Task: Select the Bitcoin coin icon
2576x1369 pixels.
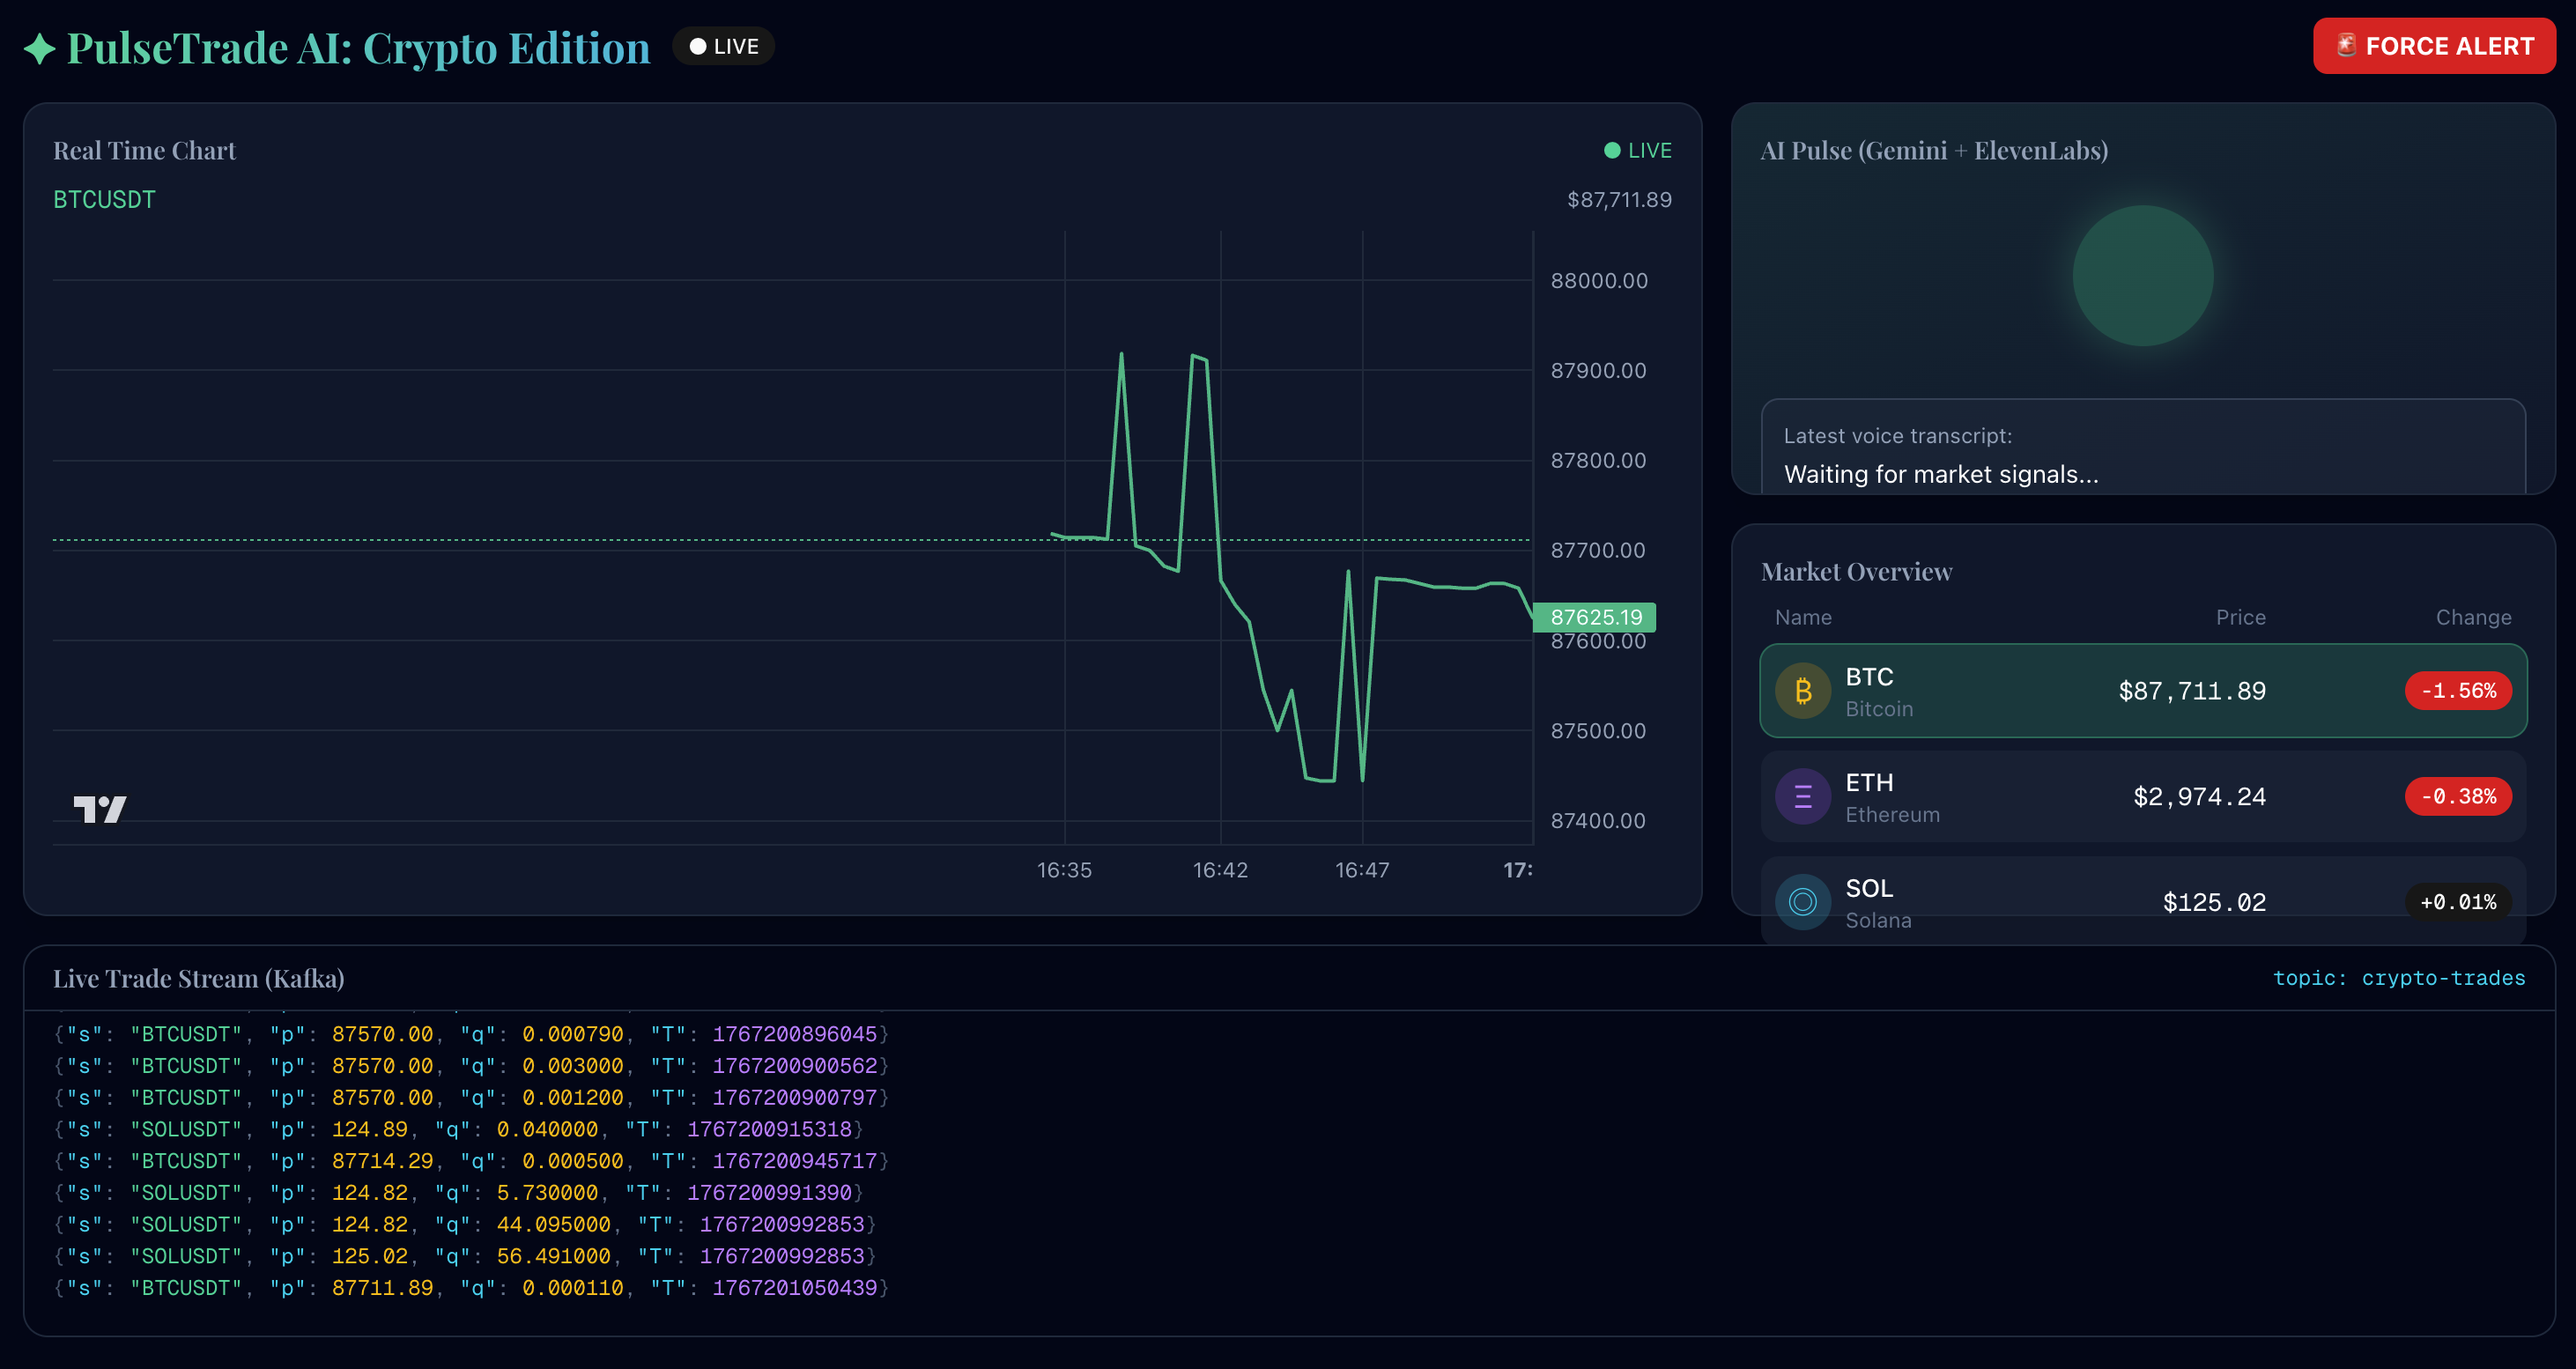Action: click(1802, 691)
